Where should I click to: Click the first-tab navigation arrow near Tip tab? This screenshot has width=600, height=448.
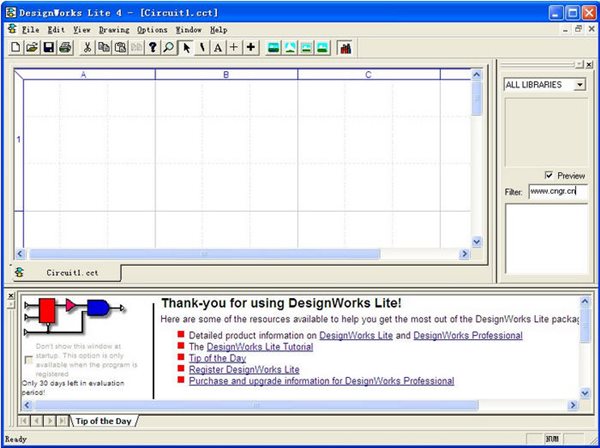(24, 421)
